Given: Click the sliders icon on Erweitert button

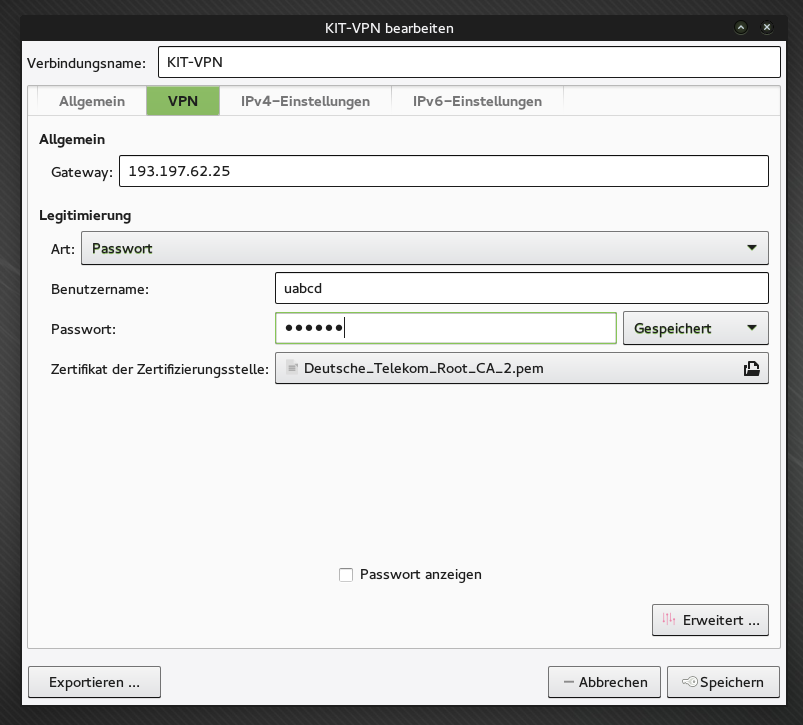Looking at the screenshot, I should (x=669, y=620).
